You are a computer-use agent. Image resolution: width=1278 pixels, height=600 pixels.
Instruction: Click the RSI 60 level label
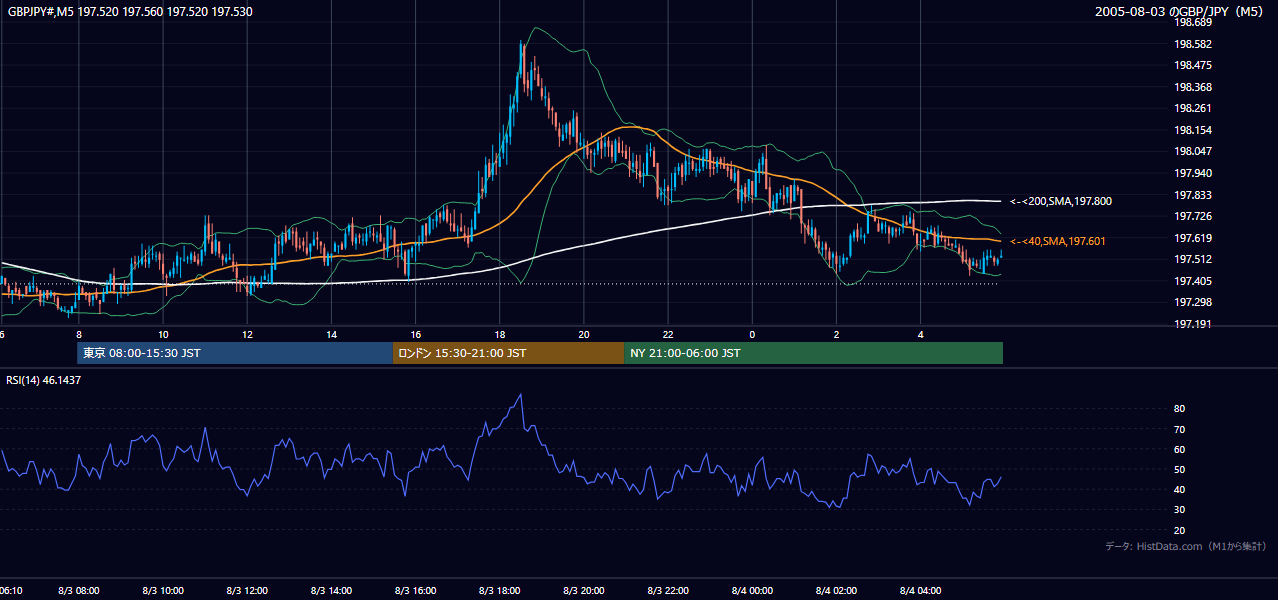tap(1179, 449)
